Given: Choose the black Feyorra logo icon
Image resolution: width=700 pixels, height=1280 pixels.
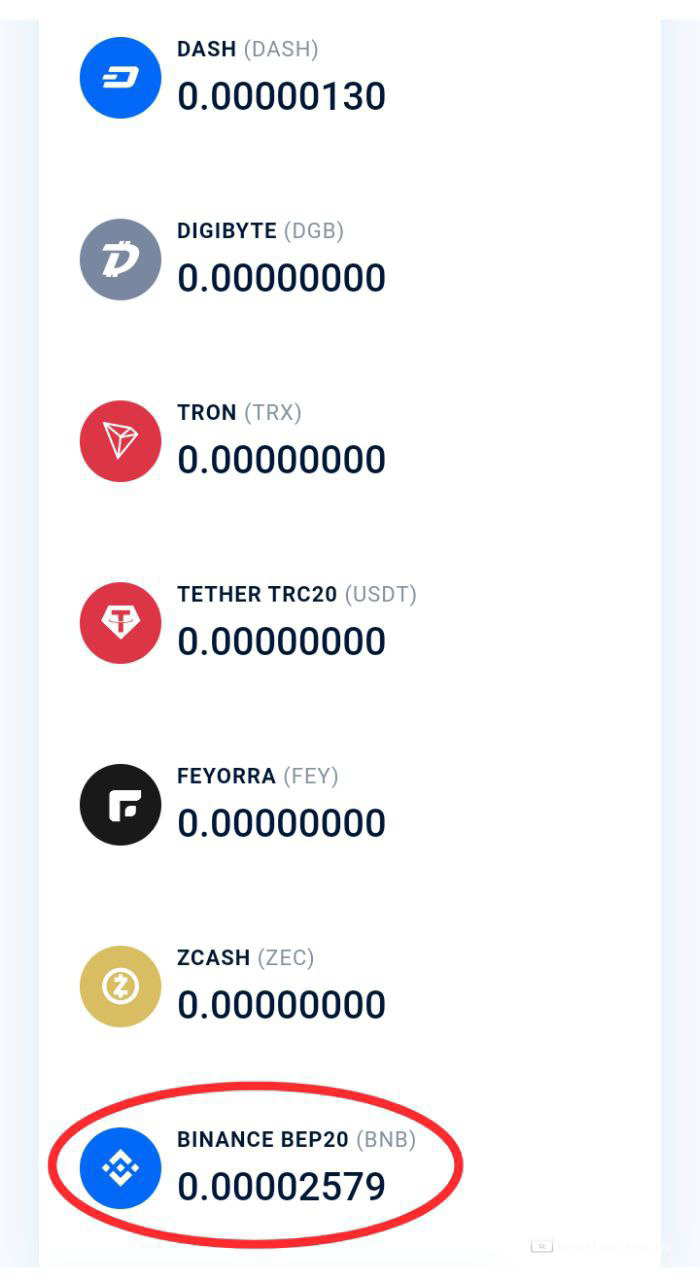Looking at the screenshot, I should 120,805.
